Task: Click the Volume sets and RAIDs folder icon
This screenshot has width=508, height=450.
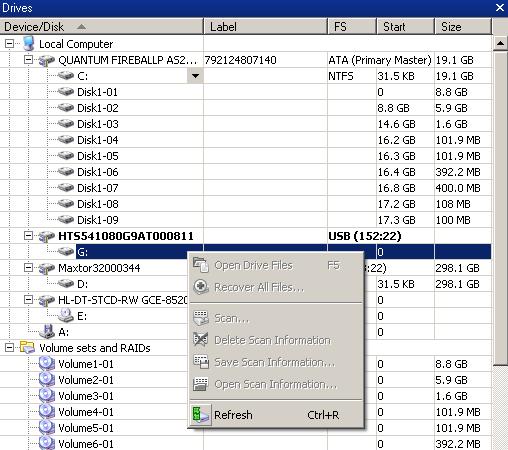Action: click(x=27, y=347)
